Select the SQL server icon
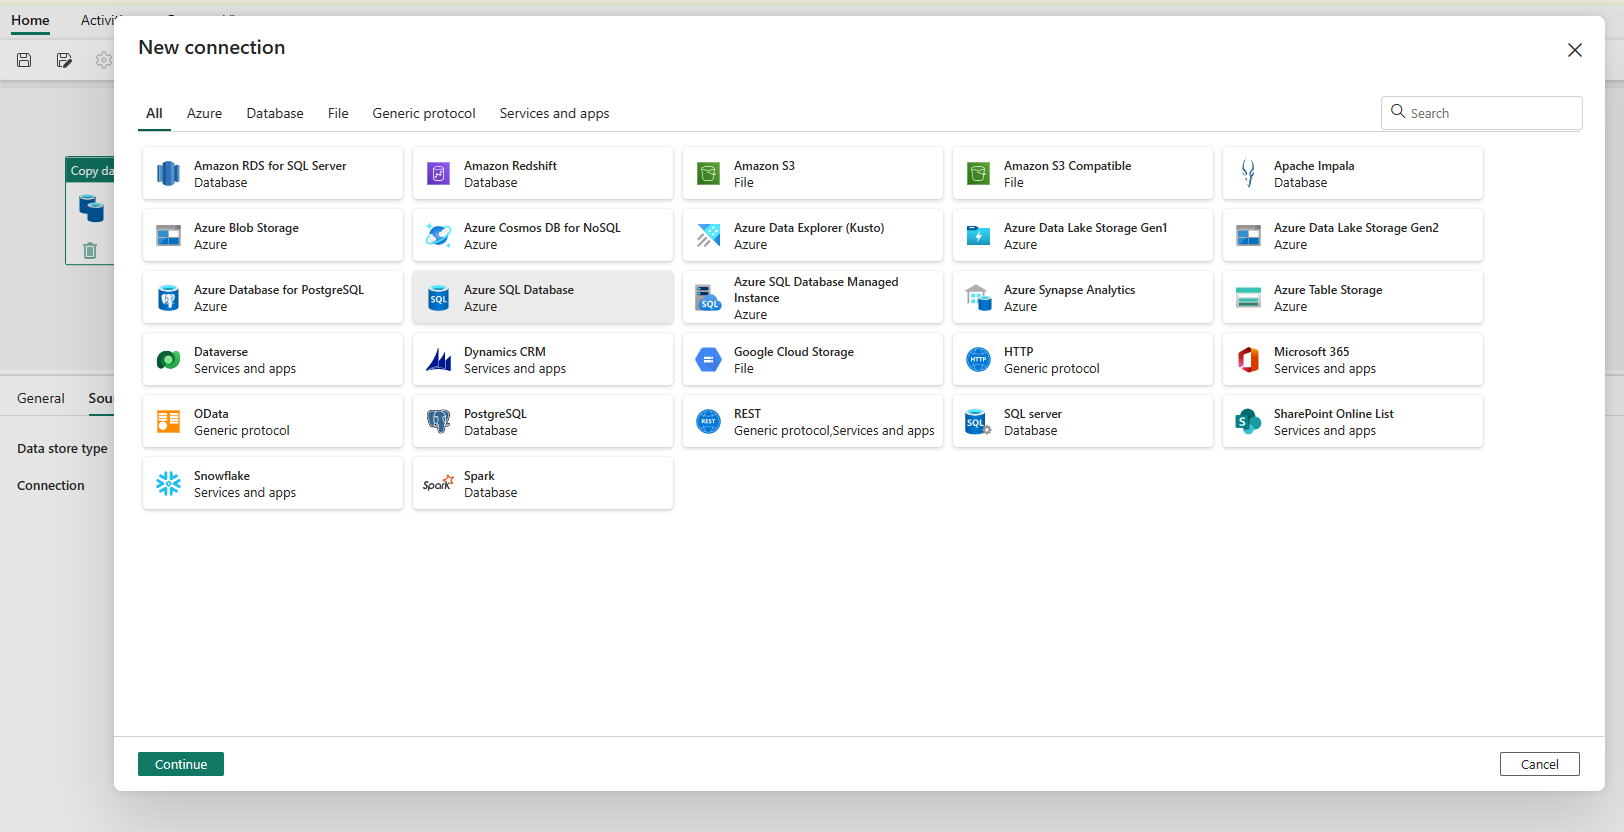Image resolution: width=1624 pixels, height=832 pixels. [x=978, y=422]
